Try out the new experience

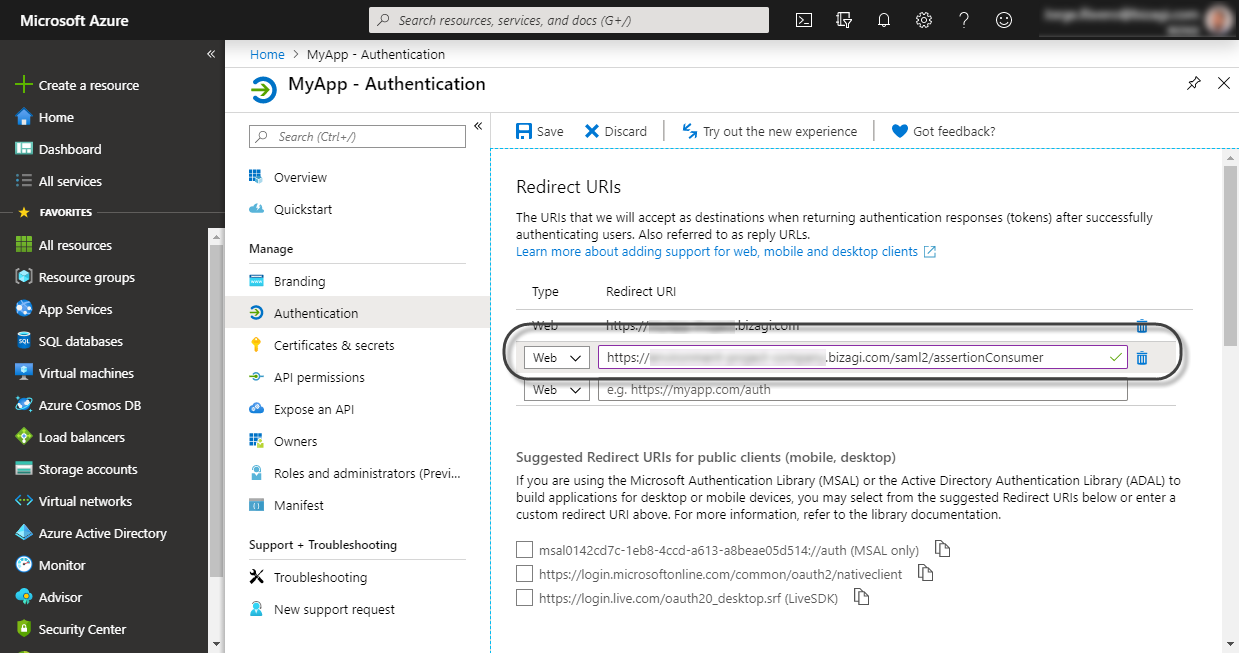769,131
